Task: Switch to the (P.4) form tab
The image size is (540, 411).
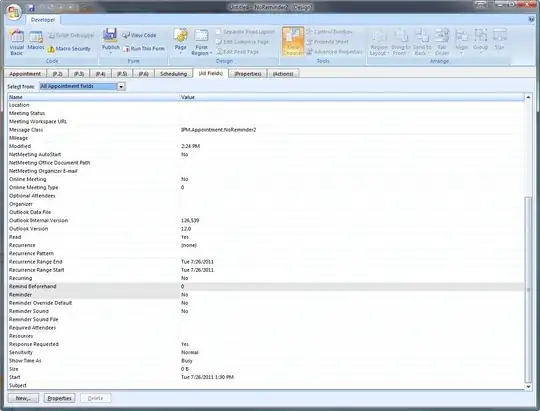Action: (100, 74)
